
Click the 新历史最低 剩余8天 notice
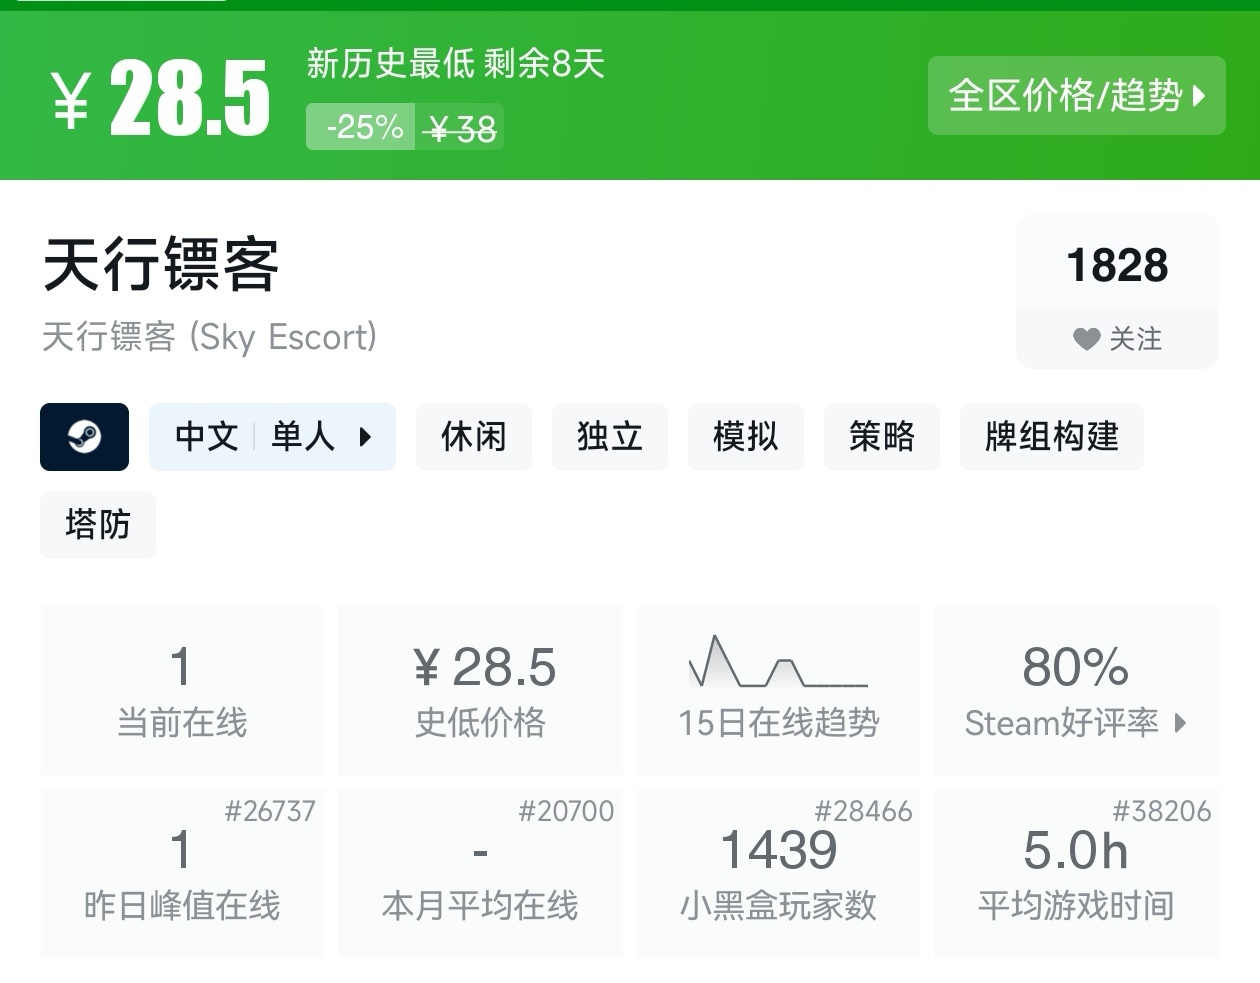click(456, 64)
